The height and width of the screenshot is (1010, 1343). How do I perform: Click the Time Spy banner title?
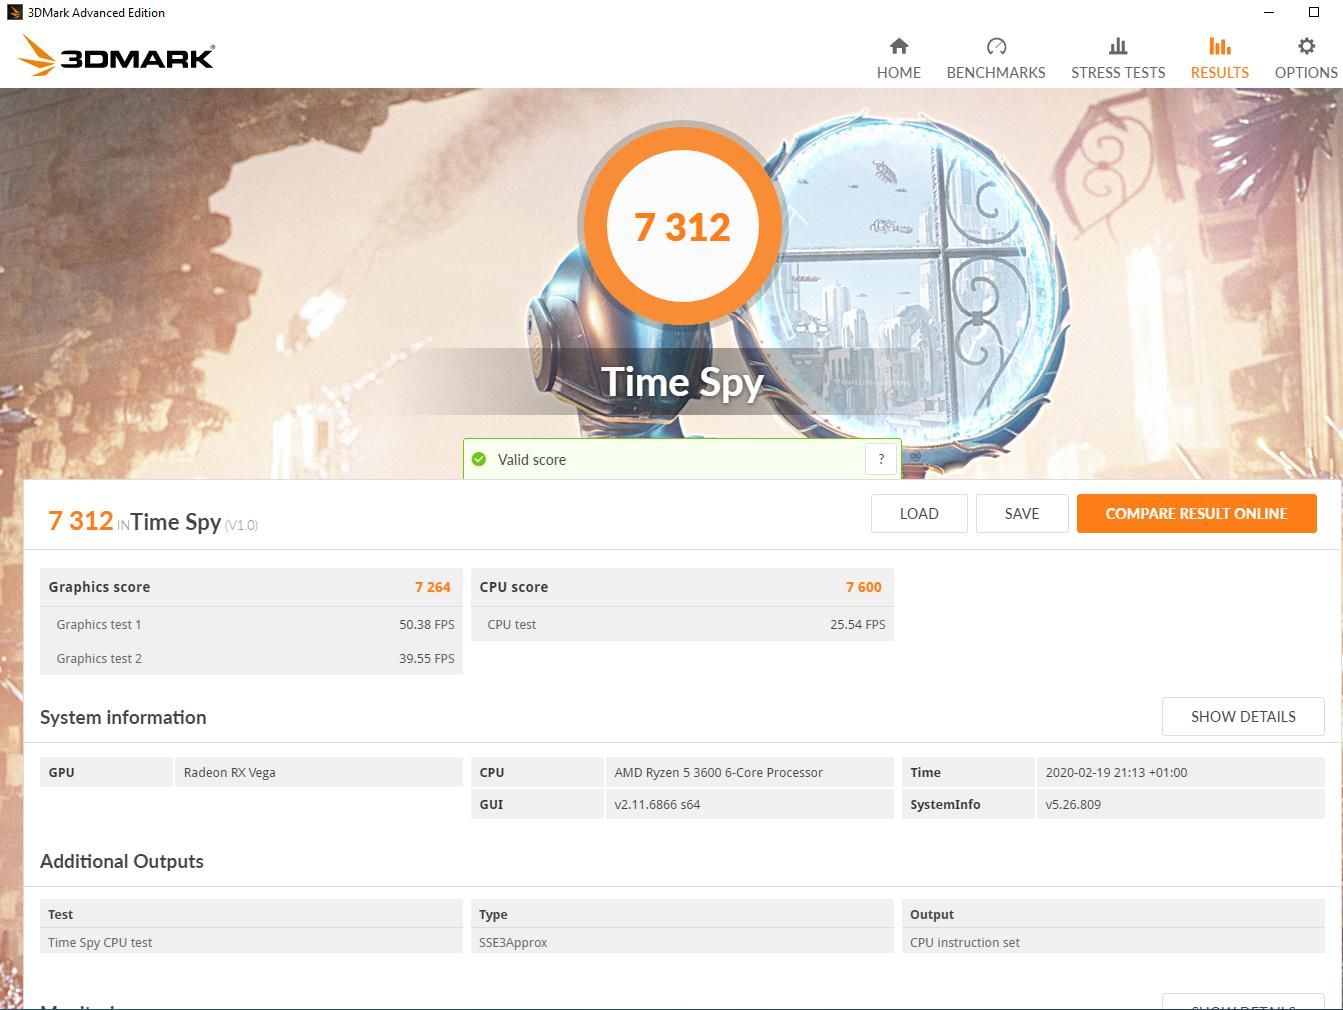pyautogui.click(x=682, y=382)
